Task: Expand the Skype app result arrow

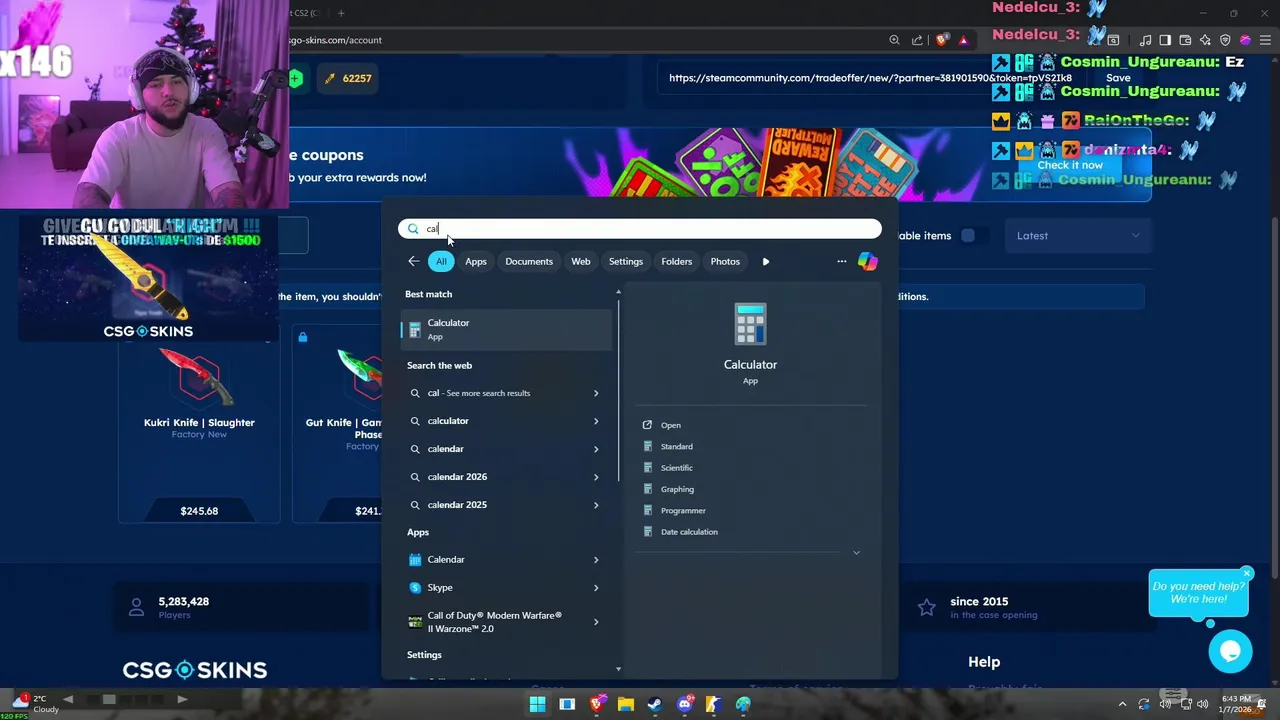Action: tap(596, 588)
